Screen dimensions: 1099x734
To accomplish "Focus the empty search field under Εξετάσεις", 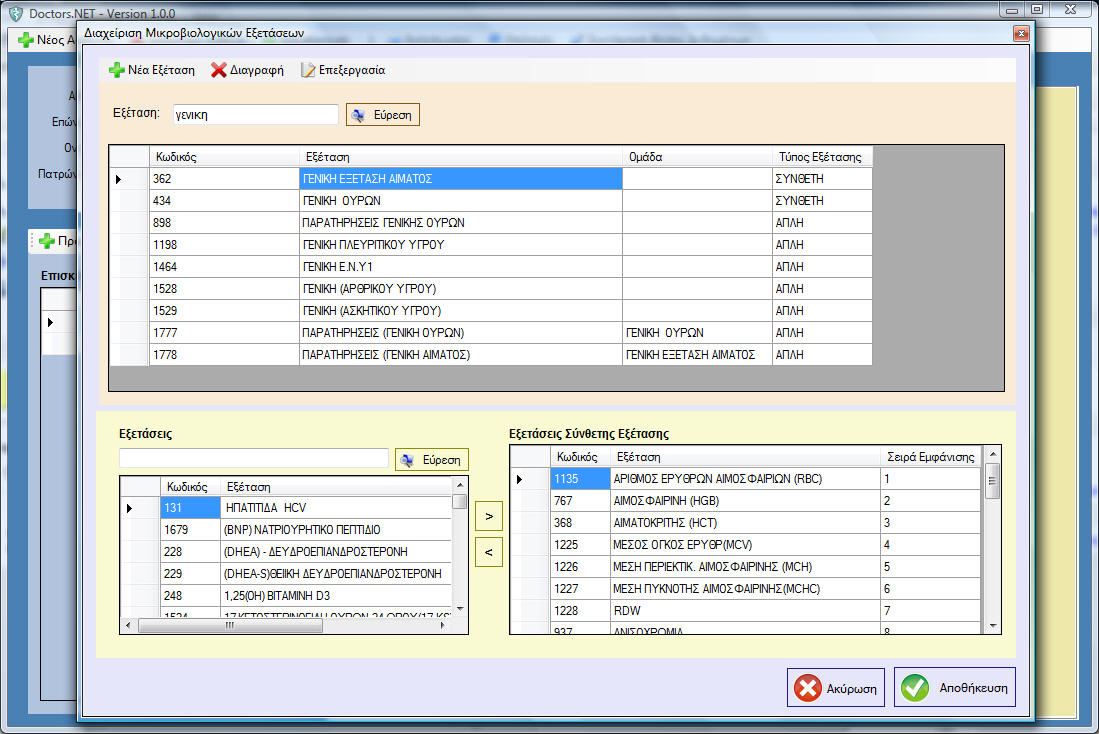I will [x=254, y=458].
